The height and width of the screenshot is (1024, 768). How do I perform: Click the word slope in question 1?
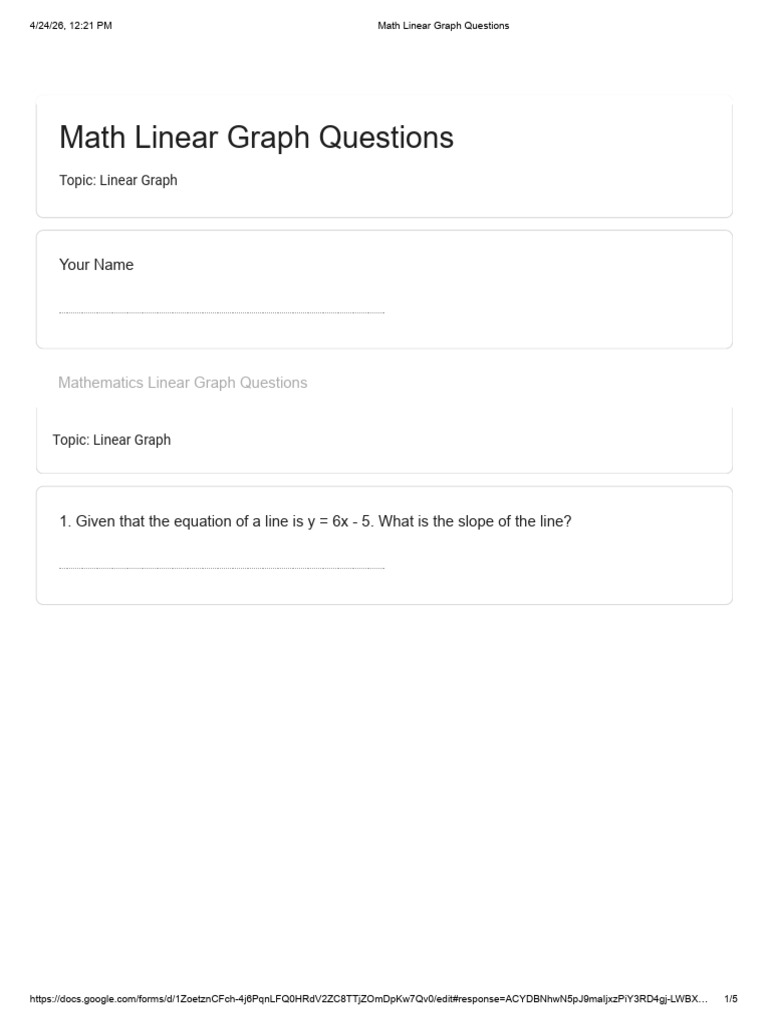(475, 522)
